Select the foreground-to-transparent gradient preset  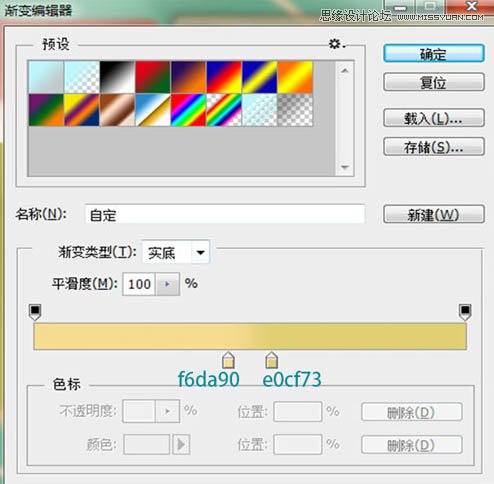pyautogui.click(x=82, y=77)
